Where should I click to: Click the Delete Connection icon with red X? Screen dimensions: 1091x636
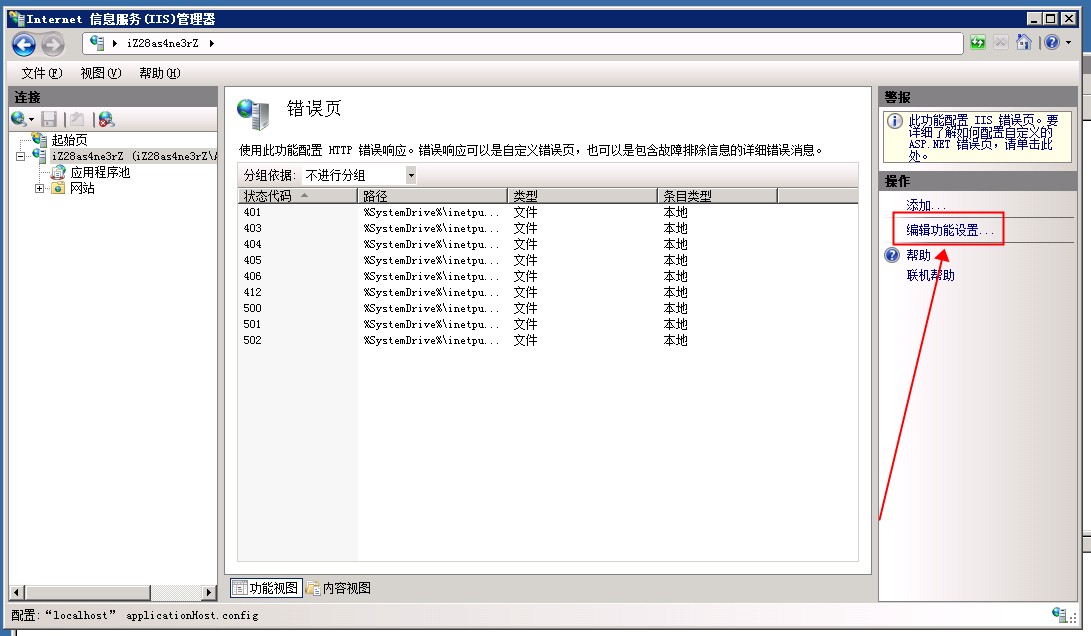click(x=106, y=119)
